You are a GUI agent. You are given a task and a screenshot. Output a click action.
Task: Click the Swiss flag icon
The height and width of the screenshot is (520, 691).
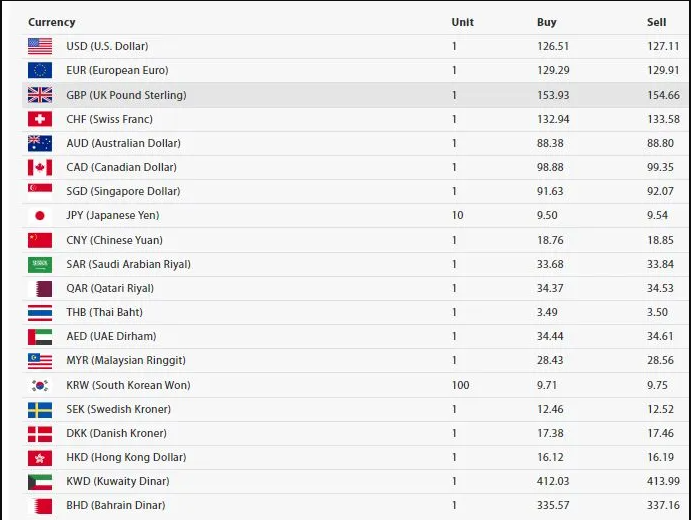coord(40,119)
